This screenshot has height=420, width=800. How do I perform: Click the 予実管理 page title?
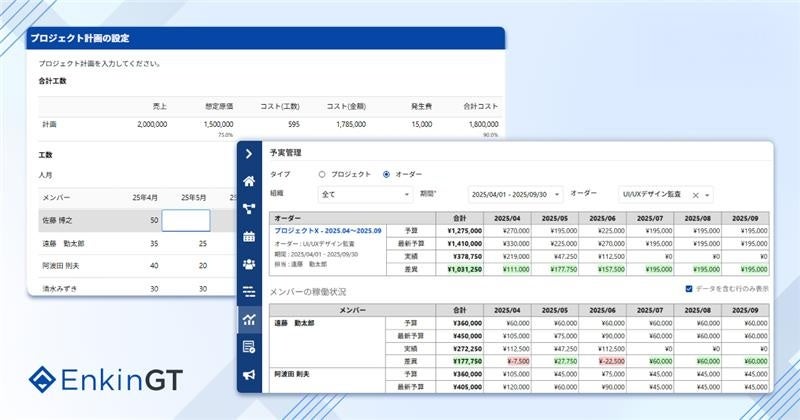pos(286,153)
